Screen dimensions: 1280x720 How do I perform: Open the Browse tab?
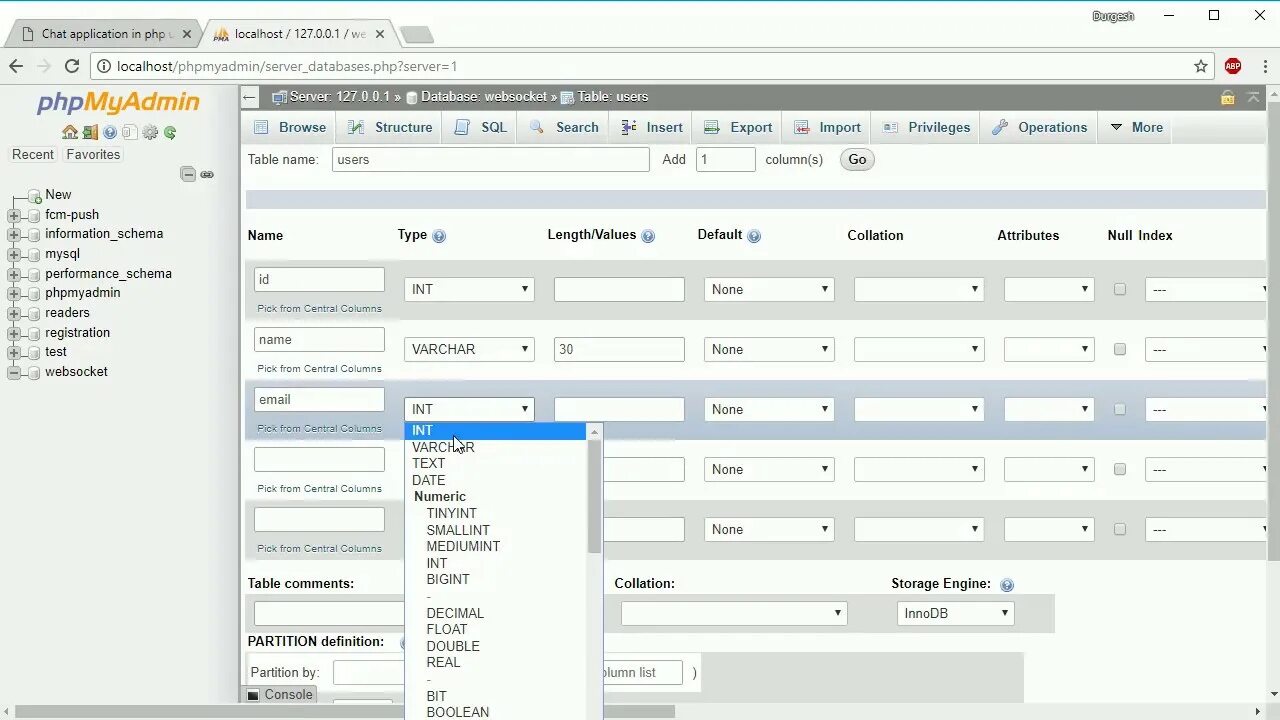tap(290, 127)
